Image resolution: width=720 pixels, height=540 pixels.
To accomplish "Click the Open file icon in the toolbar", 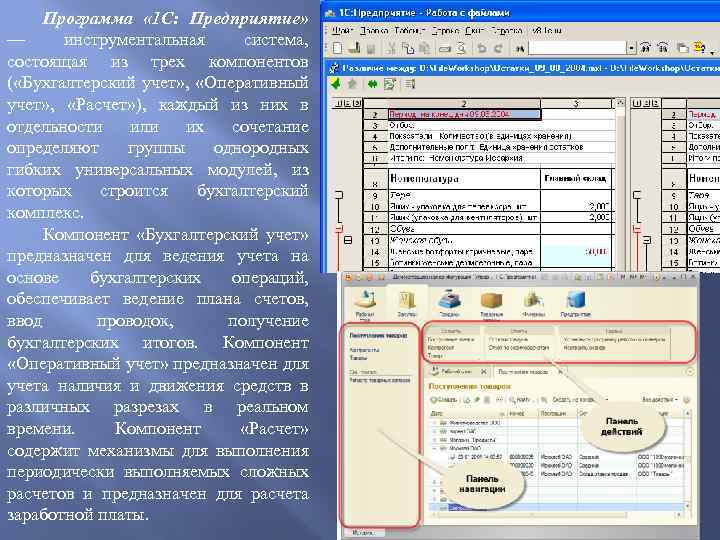I will (x=354, y=48).
